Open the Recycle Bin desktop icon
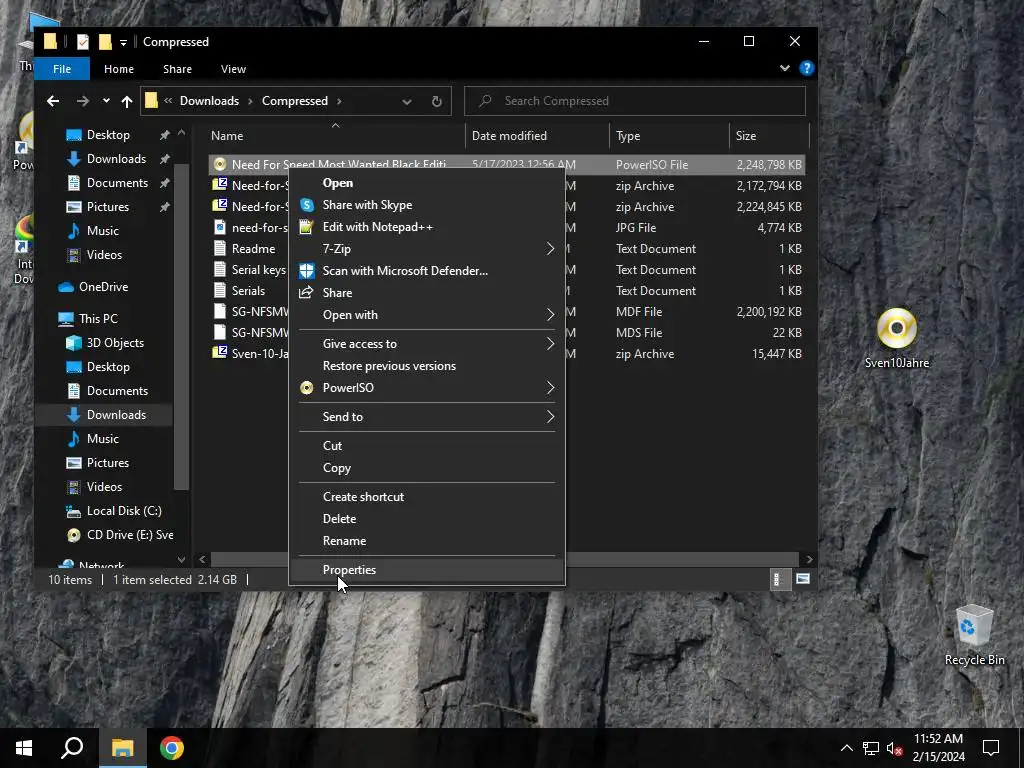 (x=974, y=635)
